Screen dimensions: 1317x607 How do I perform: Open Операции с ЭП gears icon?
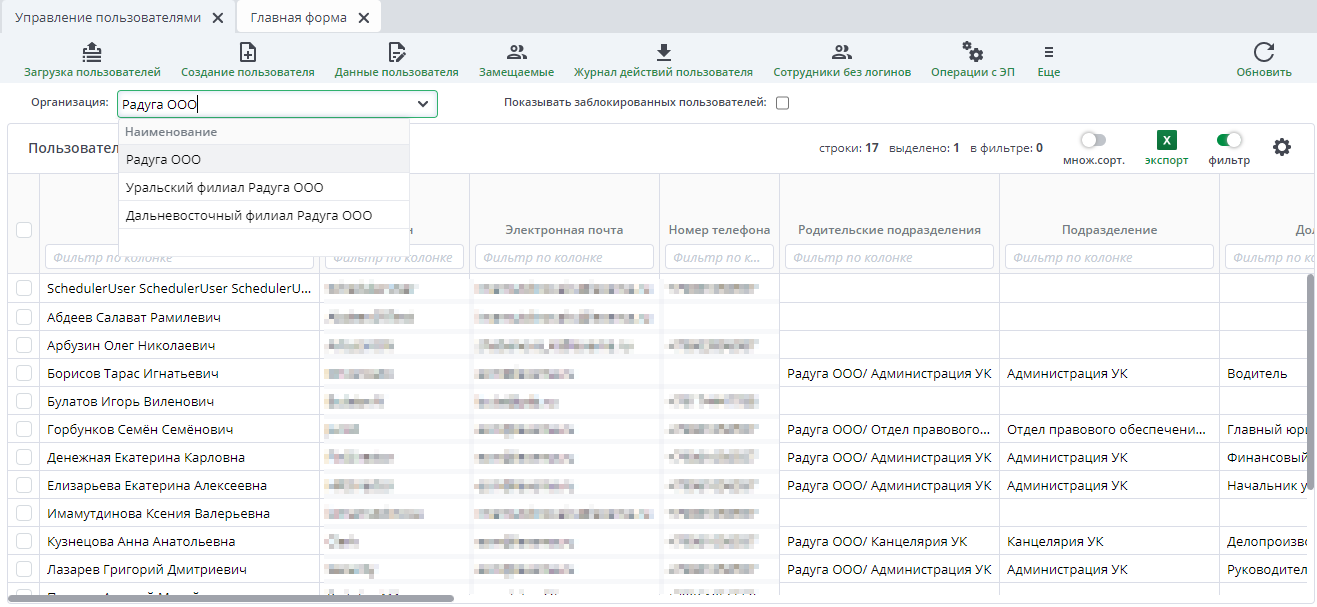pos(972,52)
